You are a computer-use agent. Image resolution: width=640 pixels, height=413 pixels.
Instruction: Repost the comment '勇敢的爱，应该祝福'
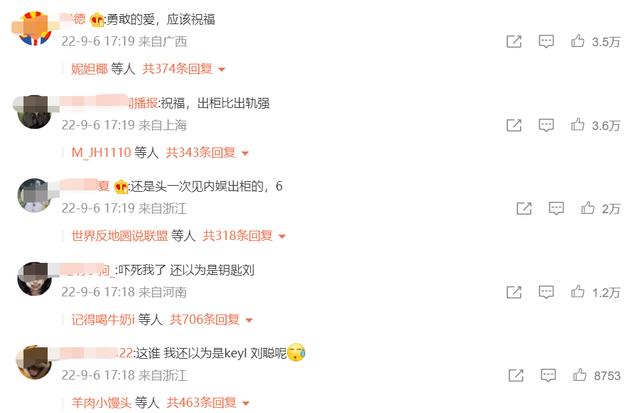point(514,41)
